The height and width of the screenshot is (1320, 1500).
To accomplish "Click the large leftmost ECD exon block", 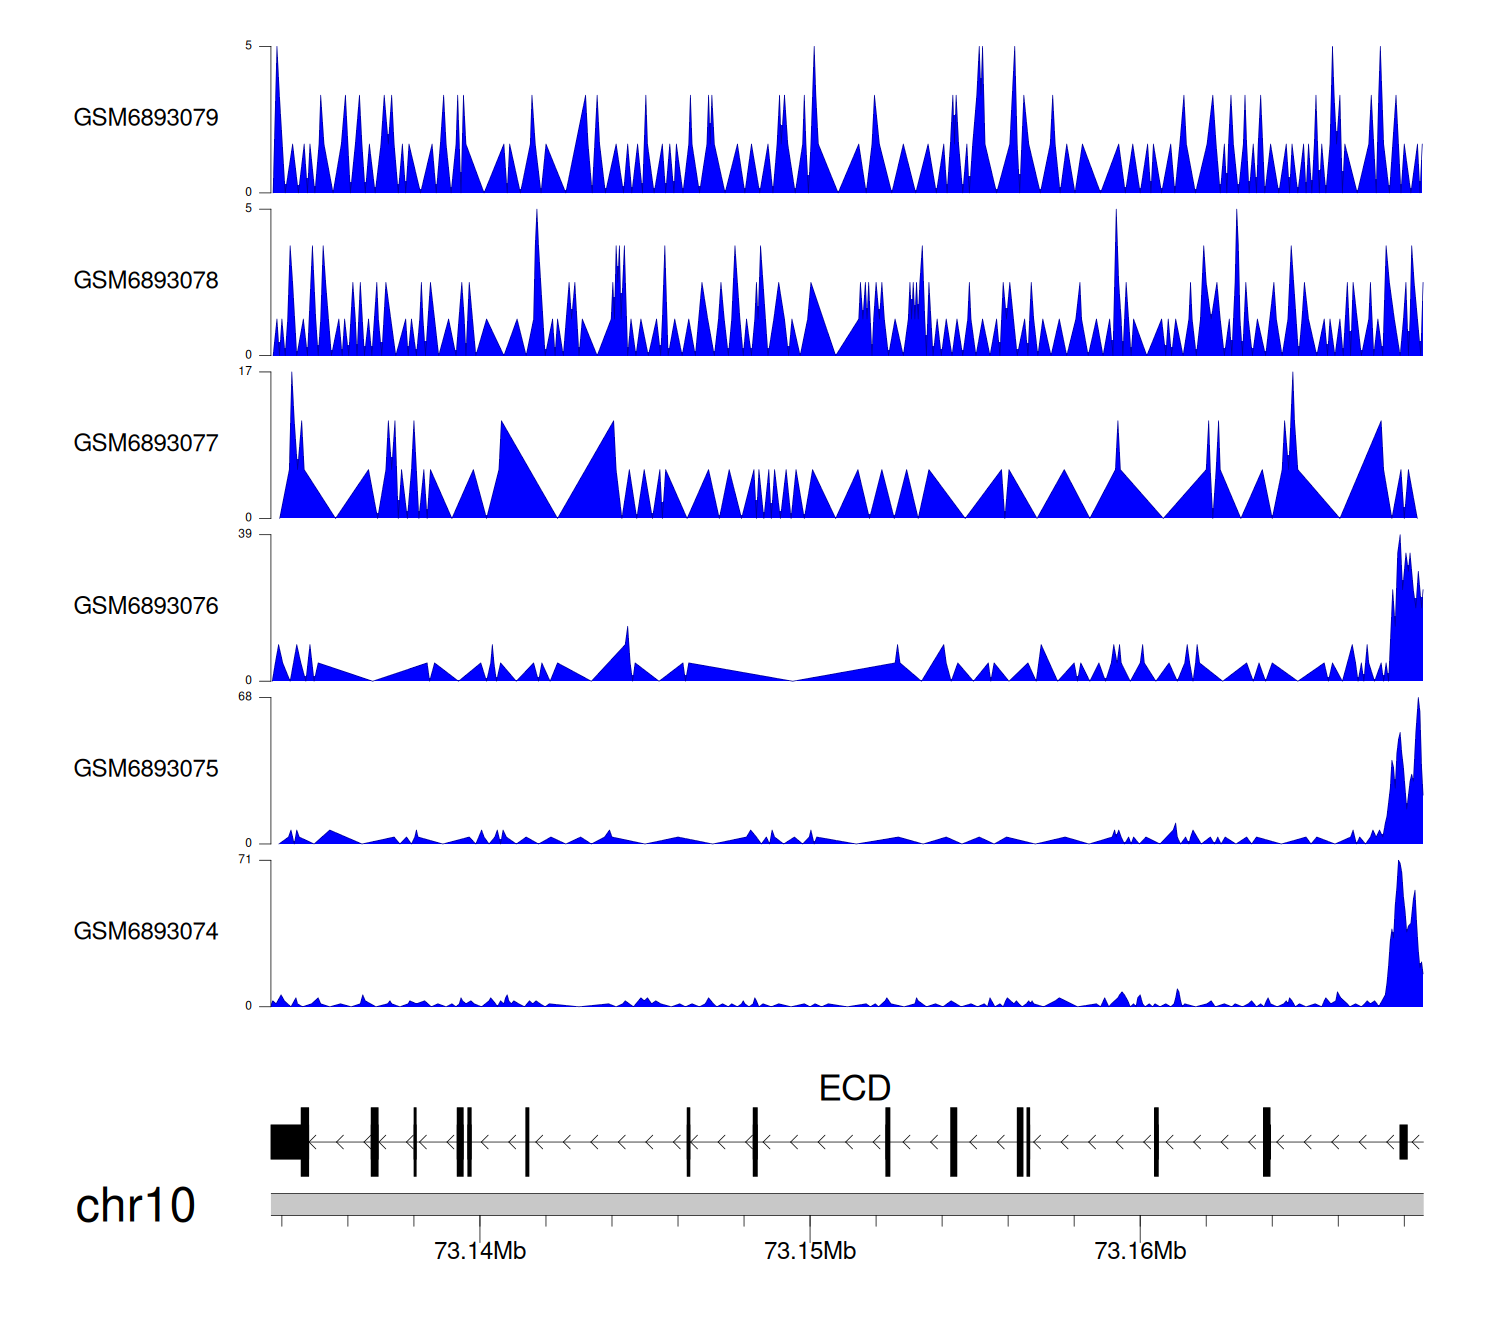I will [287, 1142].
